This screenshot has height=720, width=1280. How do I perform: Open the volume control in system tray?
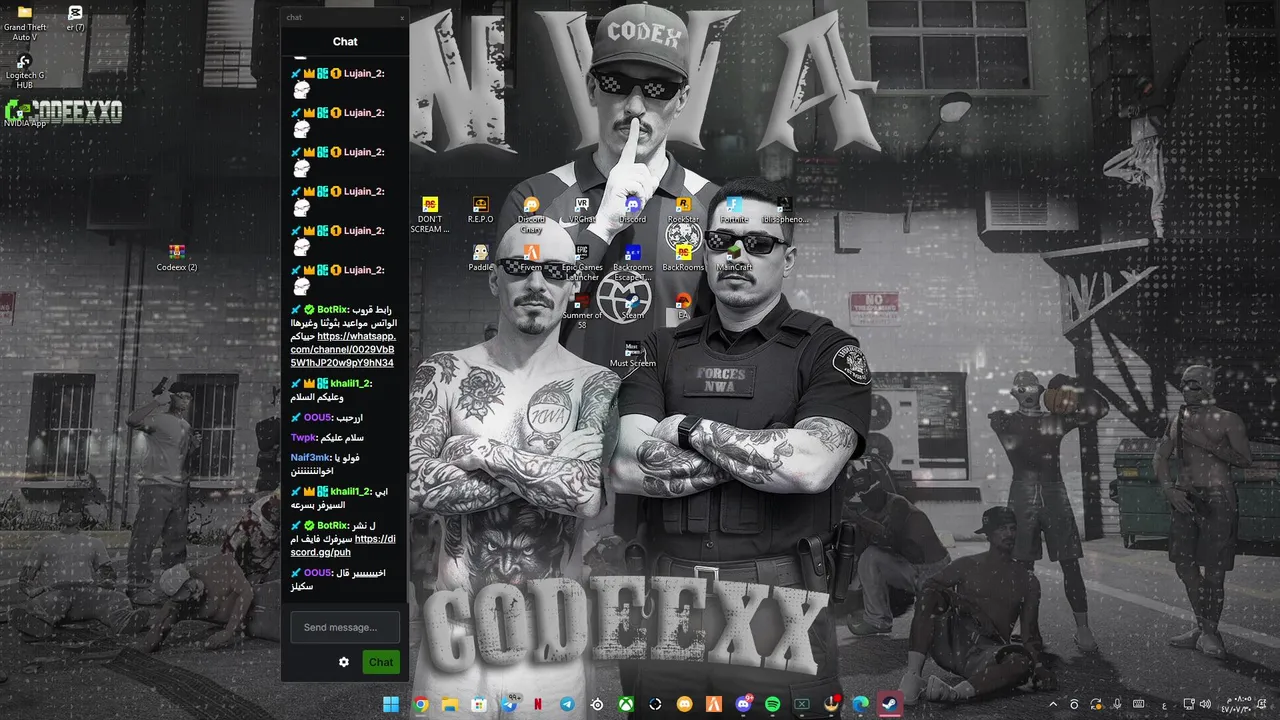1205,704
